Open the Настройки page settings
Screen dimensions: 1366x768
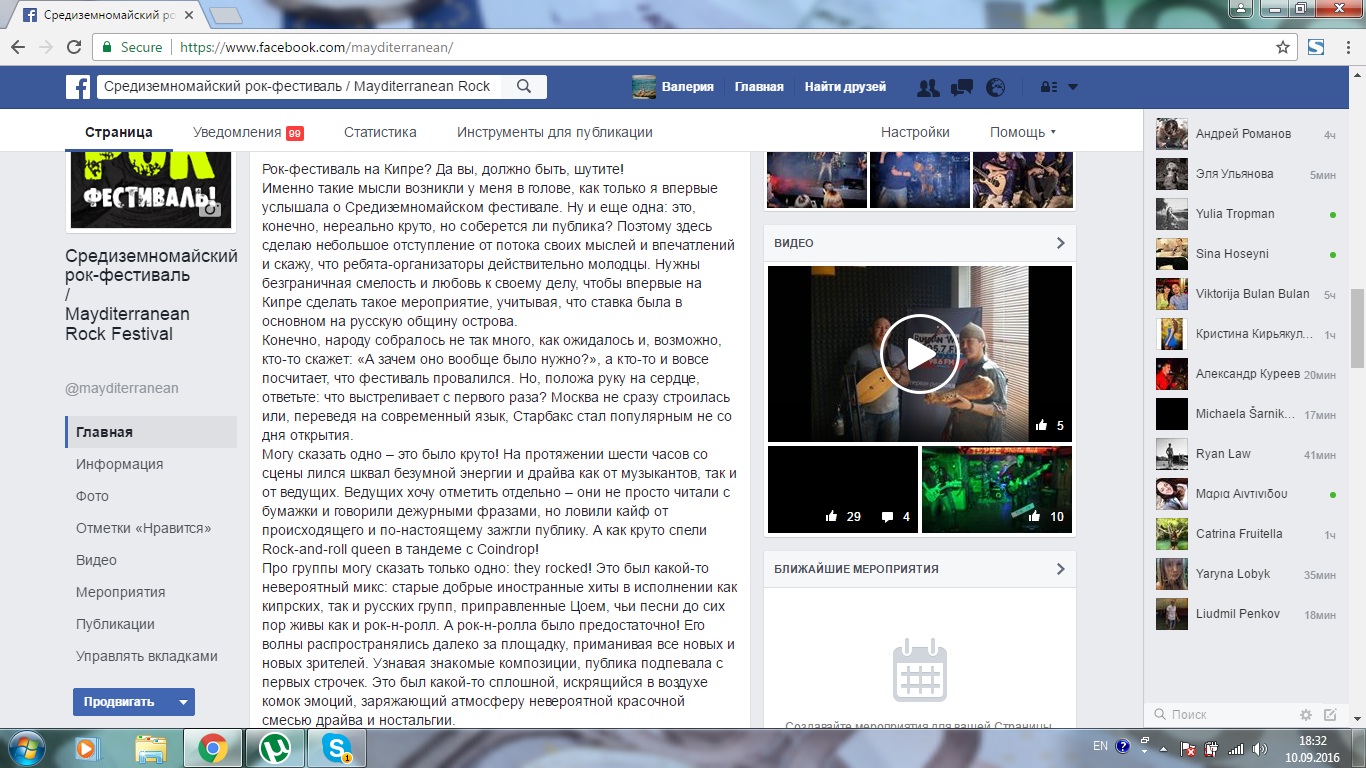click(915, 132)
